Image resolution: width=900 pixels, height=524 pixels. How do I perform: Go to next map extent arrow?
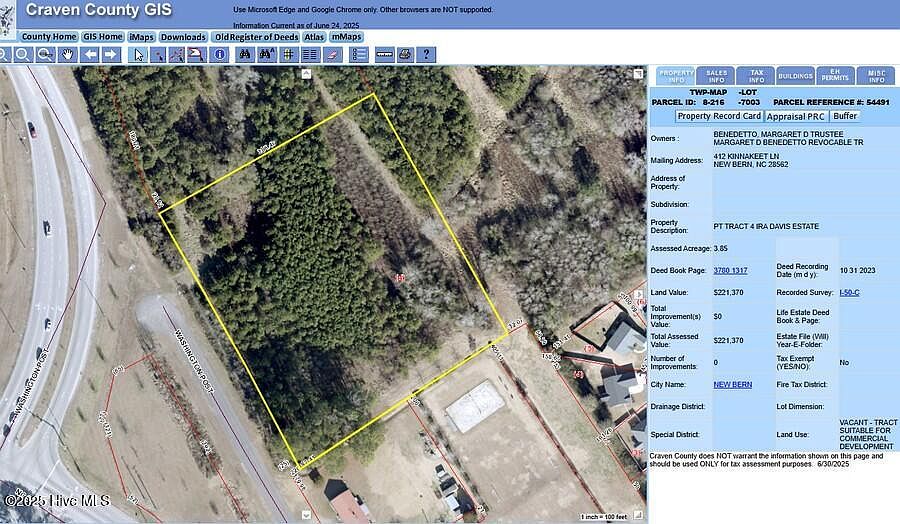point(111,55)
